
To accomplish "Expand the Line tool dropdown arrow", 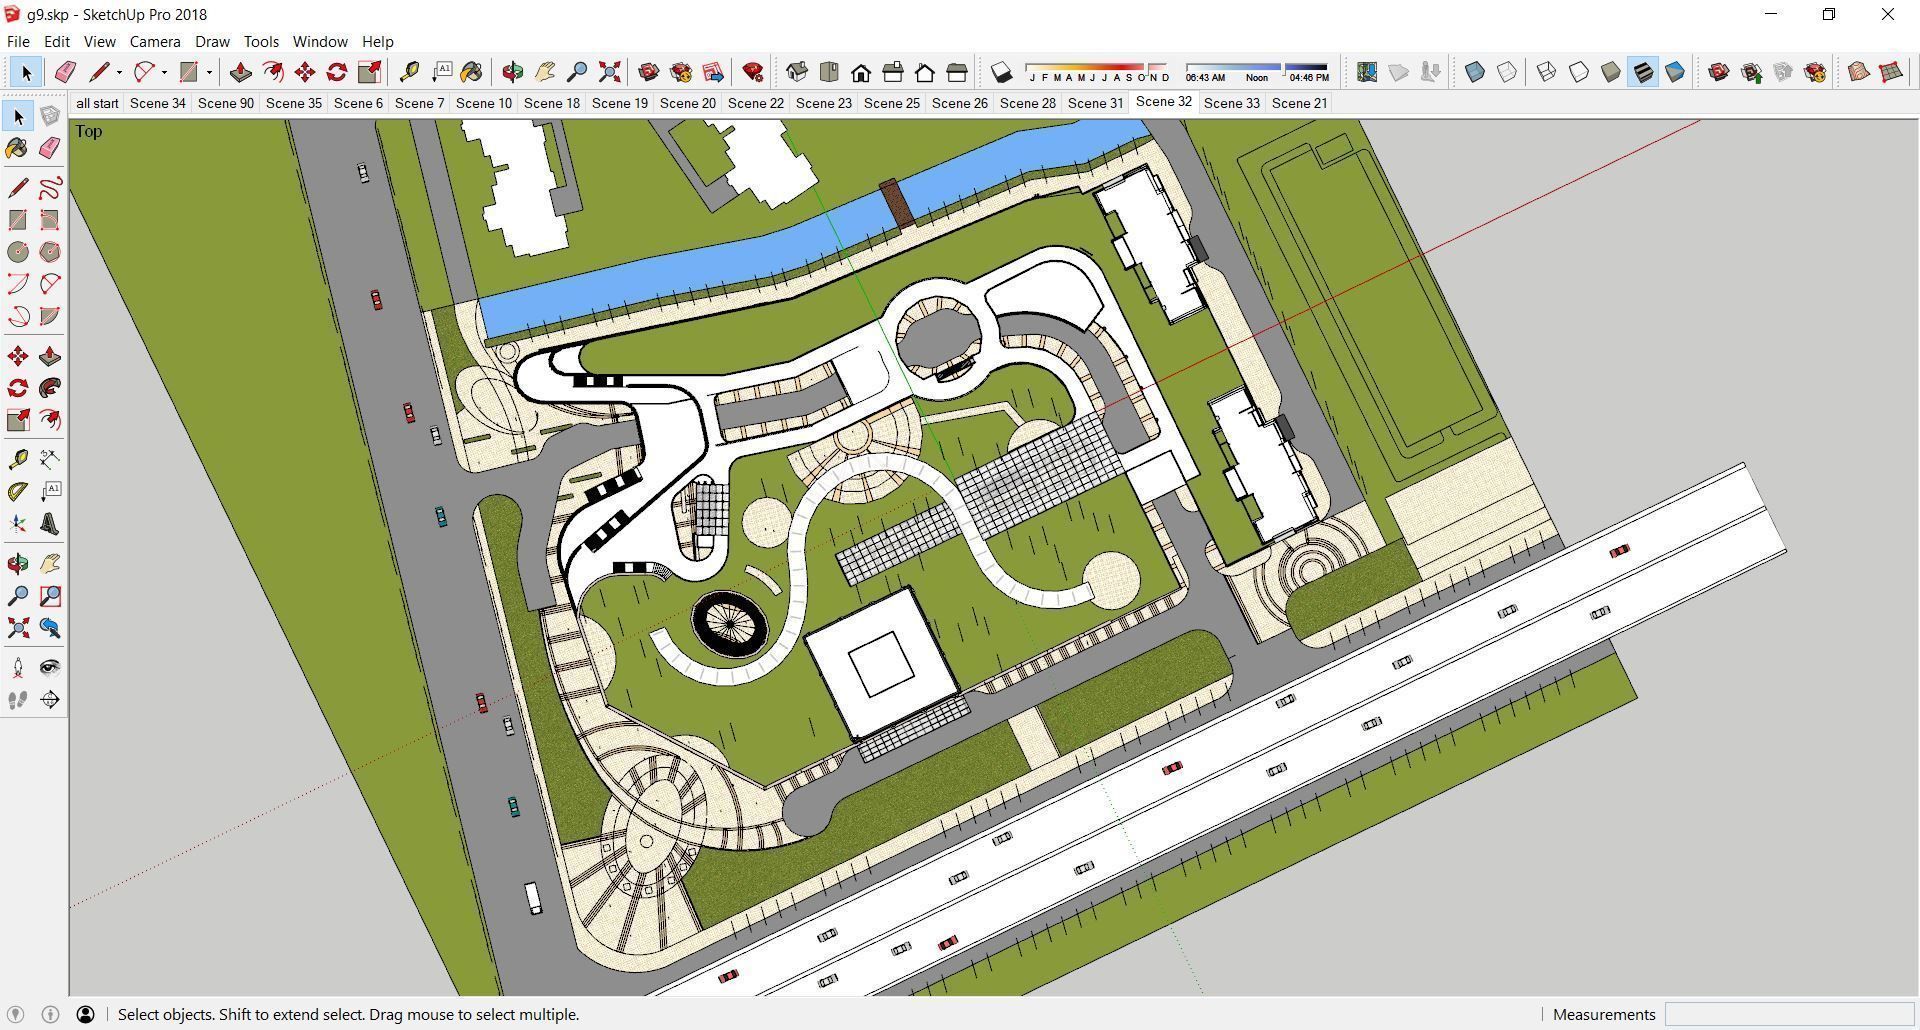I will click(119, 72).
